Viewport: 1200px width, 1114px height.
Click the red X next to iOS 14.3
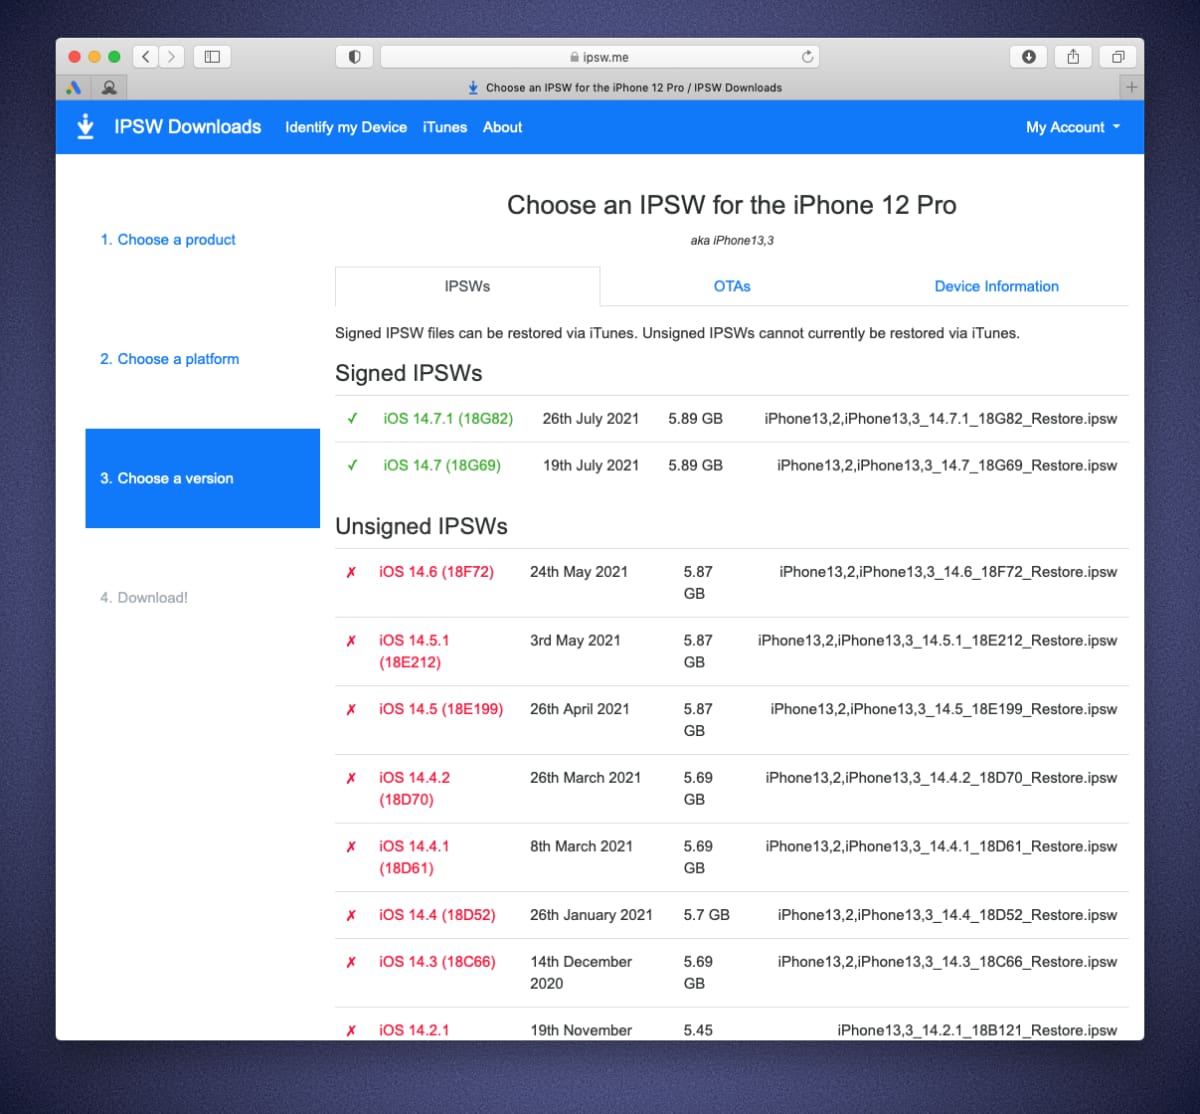(351, 962)
